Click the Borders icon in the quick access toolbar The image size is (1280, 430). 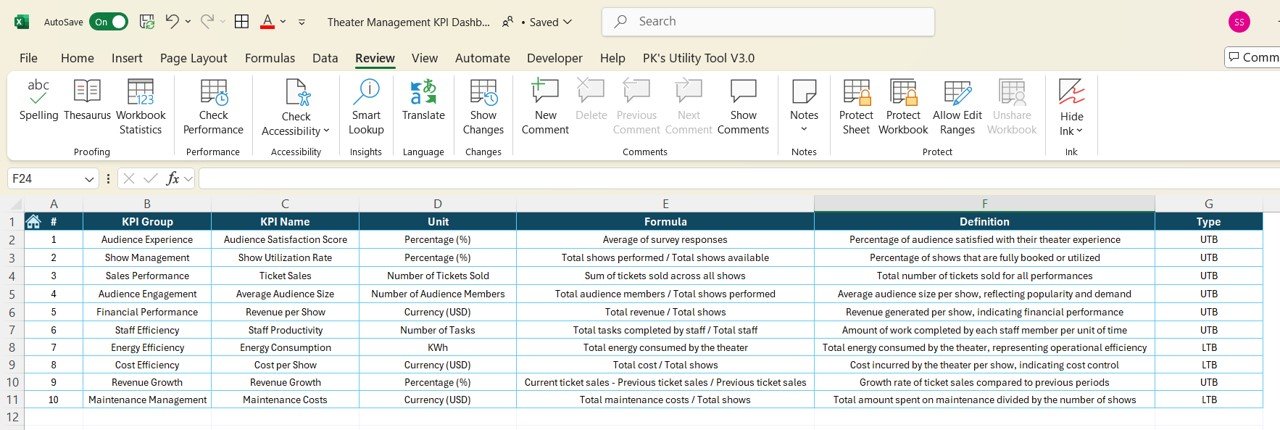tap(241, 21)
